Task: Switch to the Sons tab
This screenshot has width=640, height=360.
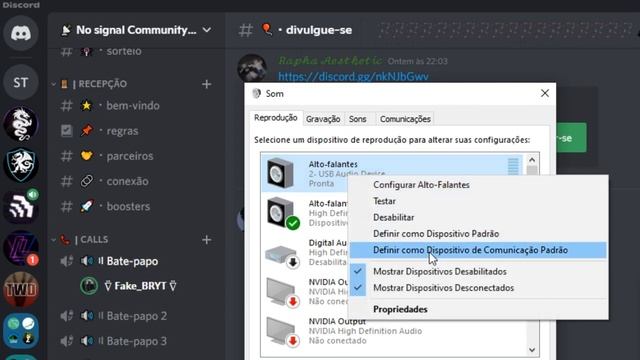Action: coord(358,119)
